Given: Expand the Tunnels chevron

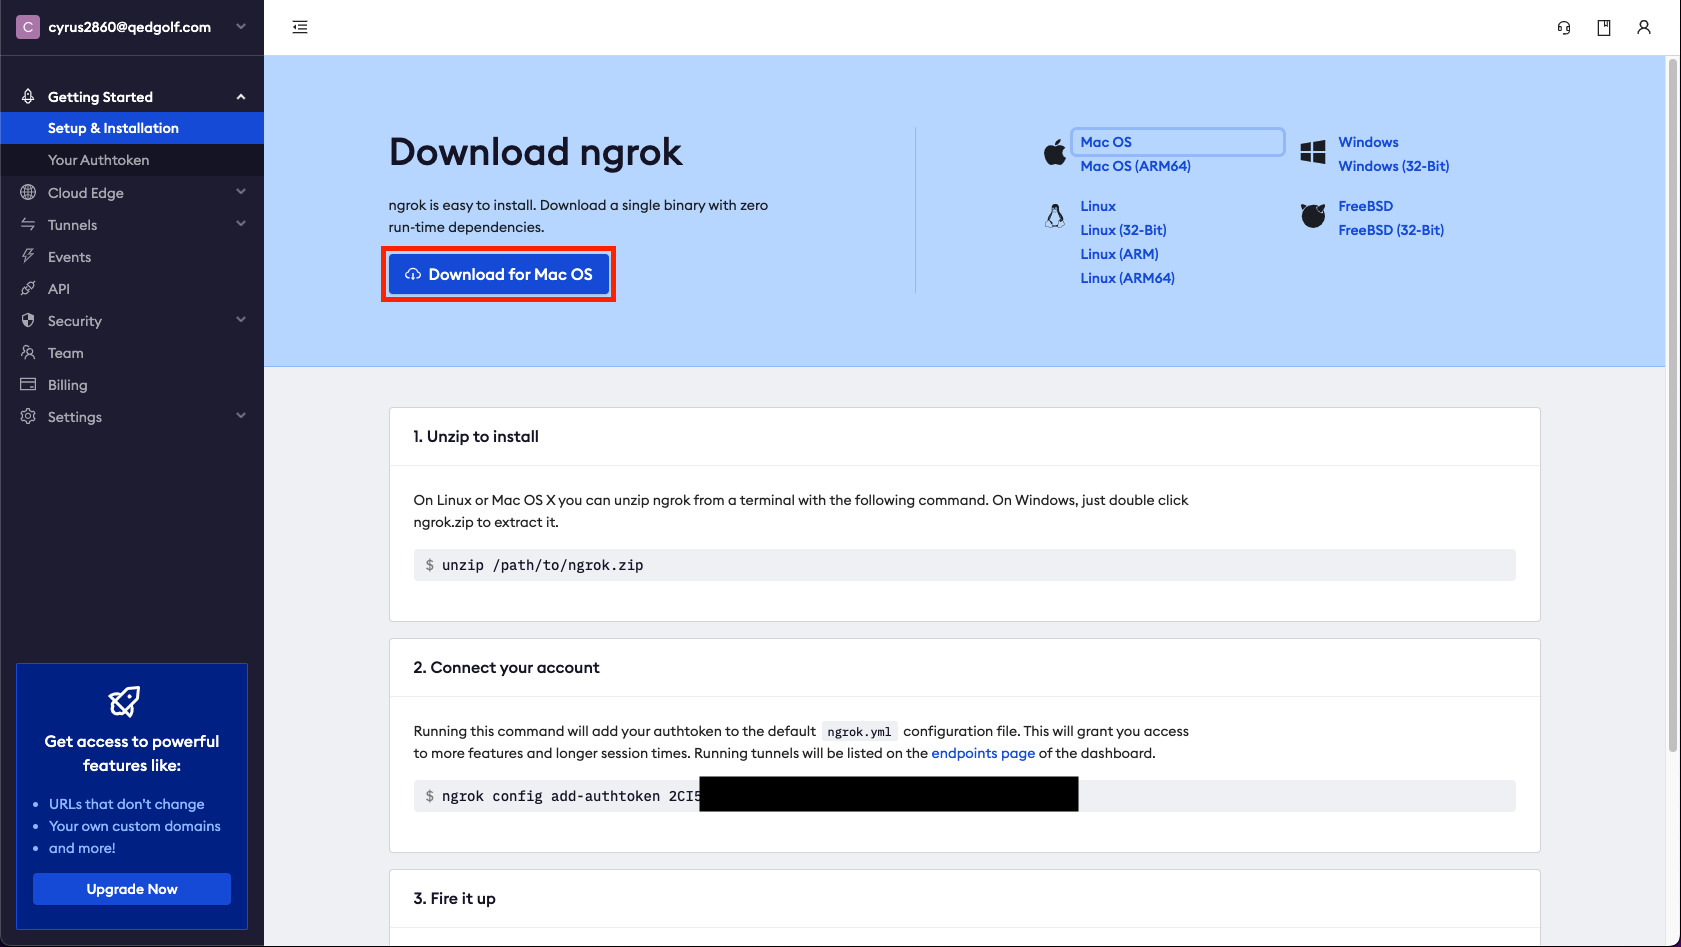Looking at the screenshot, I should (x=241, y=224).
